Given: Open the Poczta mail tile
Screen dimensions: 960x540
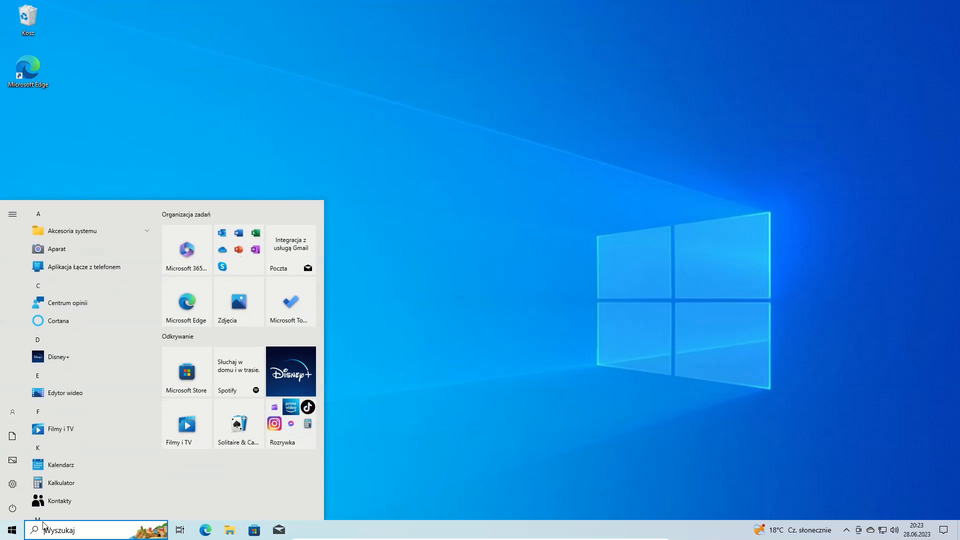Looking at the screenshot, I should pos(291,250).
